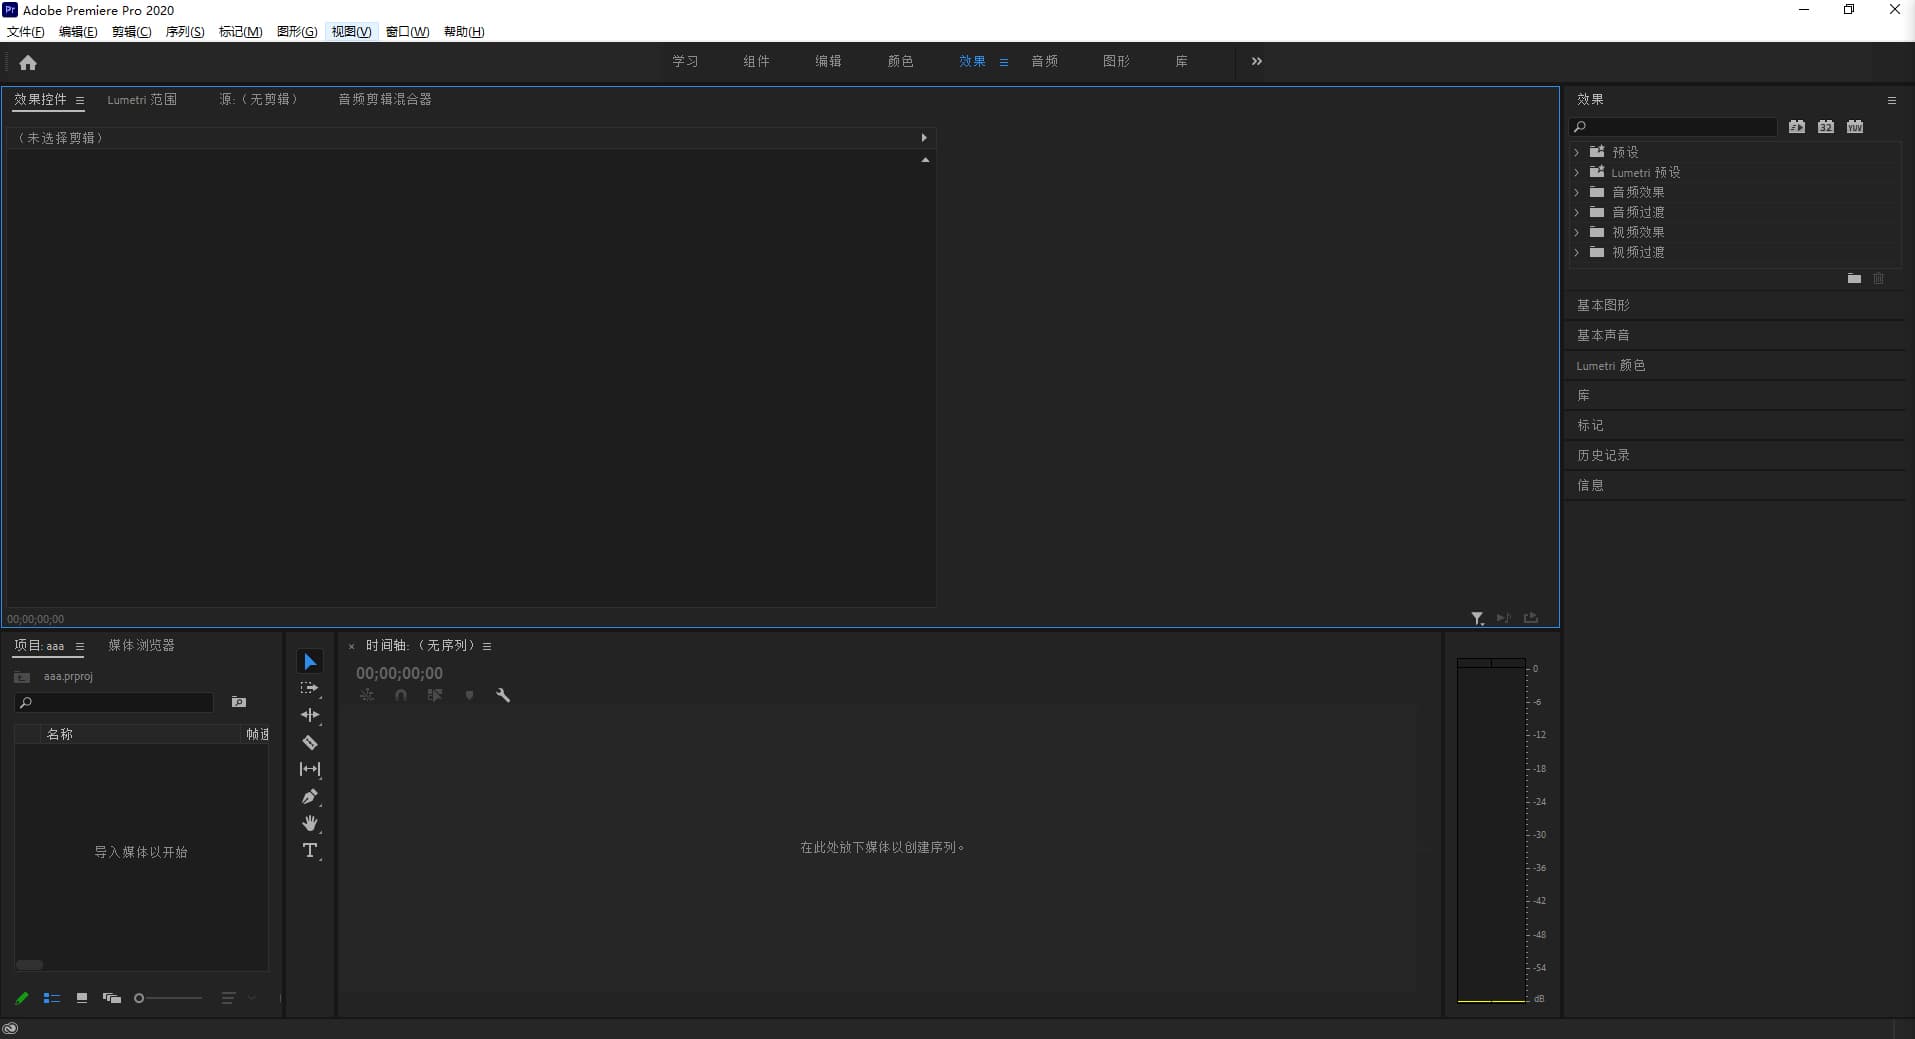Select the Hand tool

tap(310, 823)
